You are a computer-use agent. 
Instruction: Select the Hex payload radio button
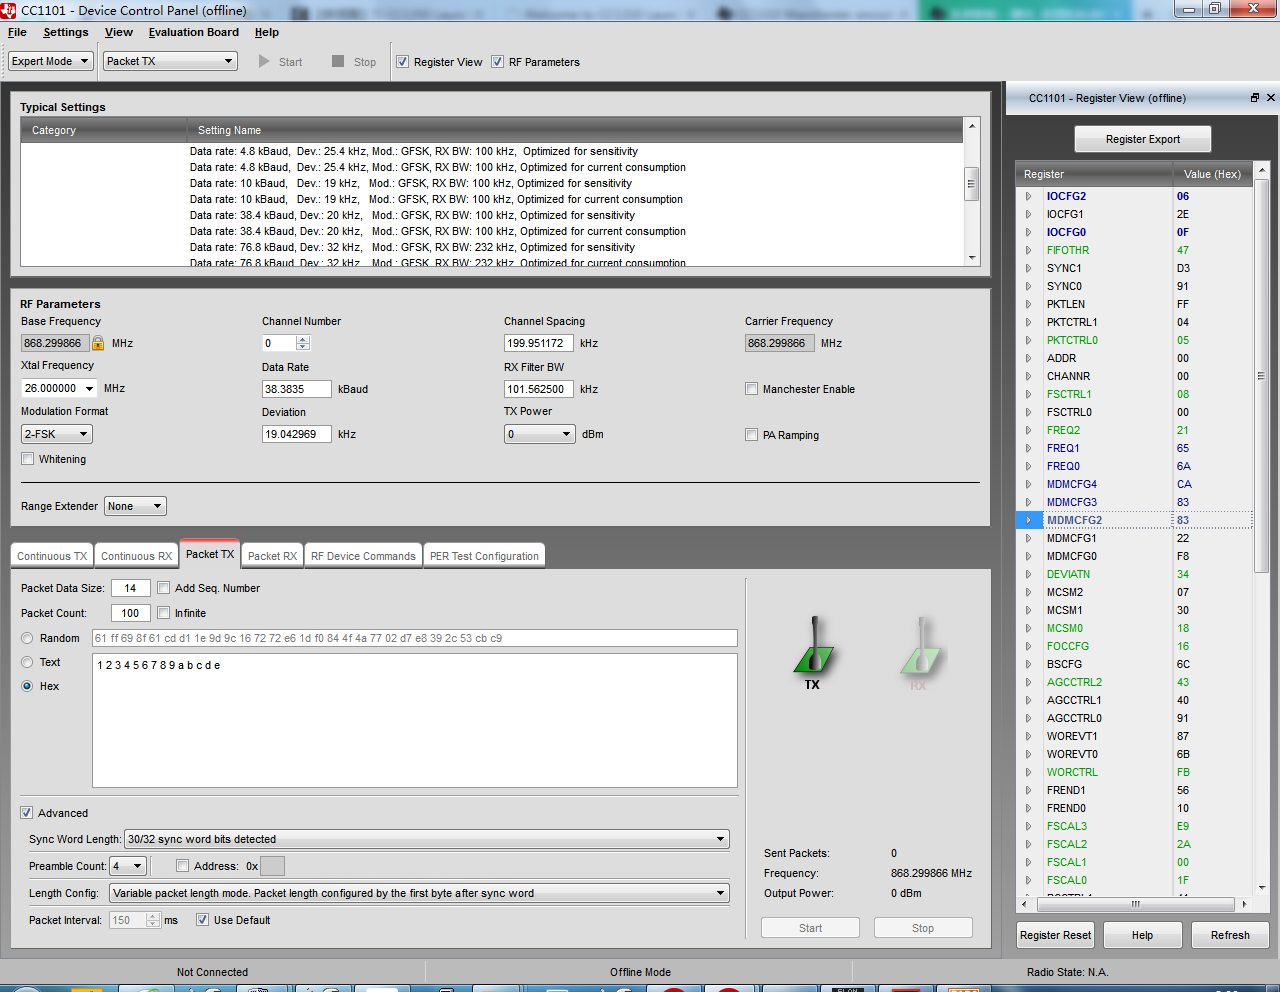27,686
